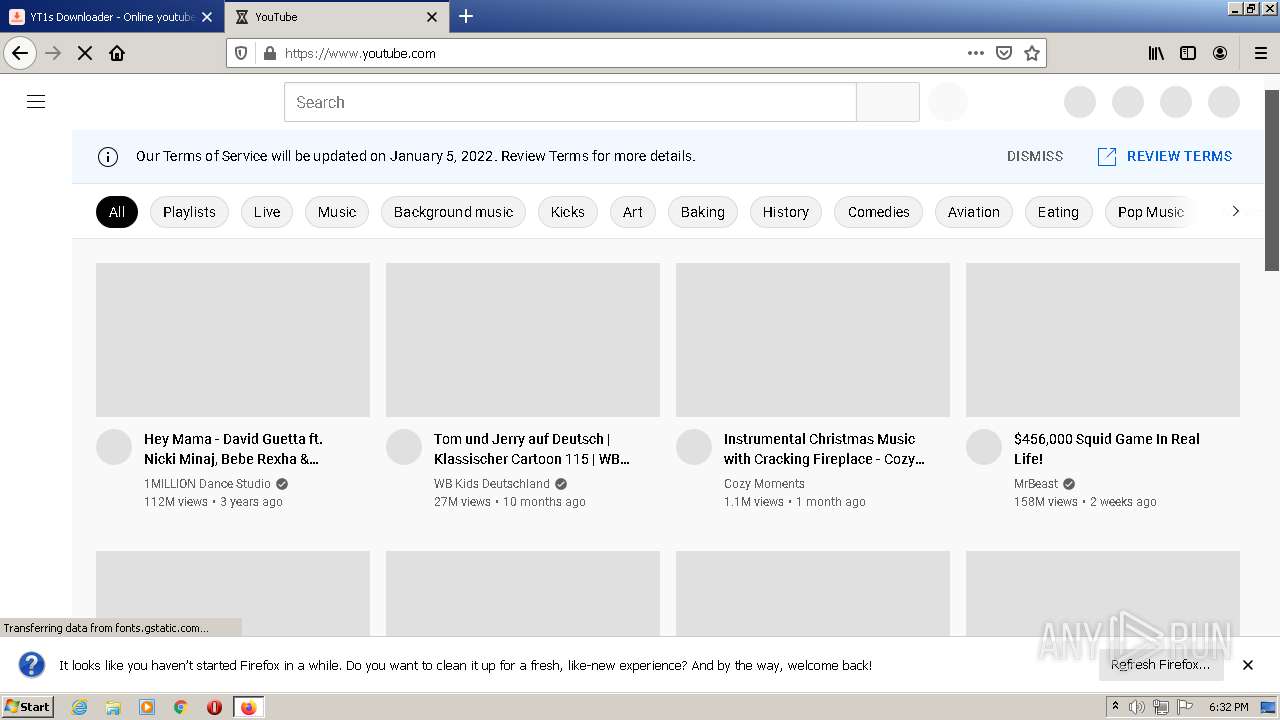
Task: Visit MrBeast channel link
Action: click(1035, 484)
